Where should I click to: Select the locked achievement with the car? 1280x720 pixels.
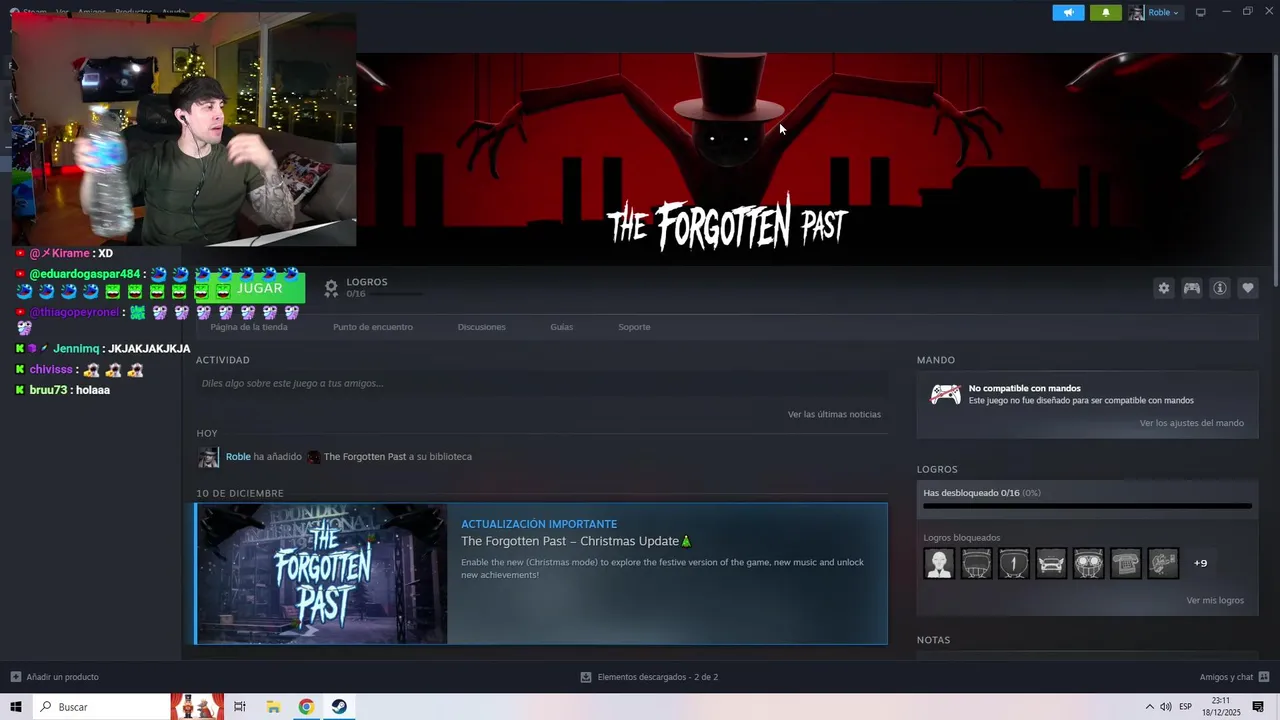(x=1051, y=563)
